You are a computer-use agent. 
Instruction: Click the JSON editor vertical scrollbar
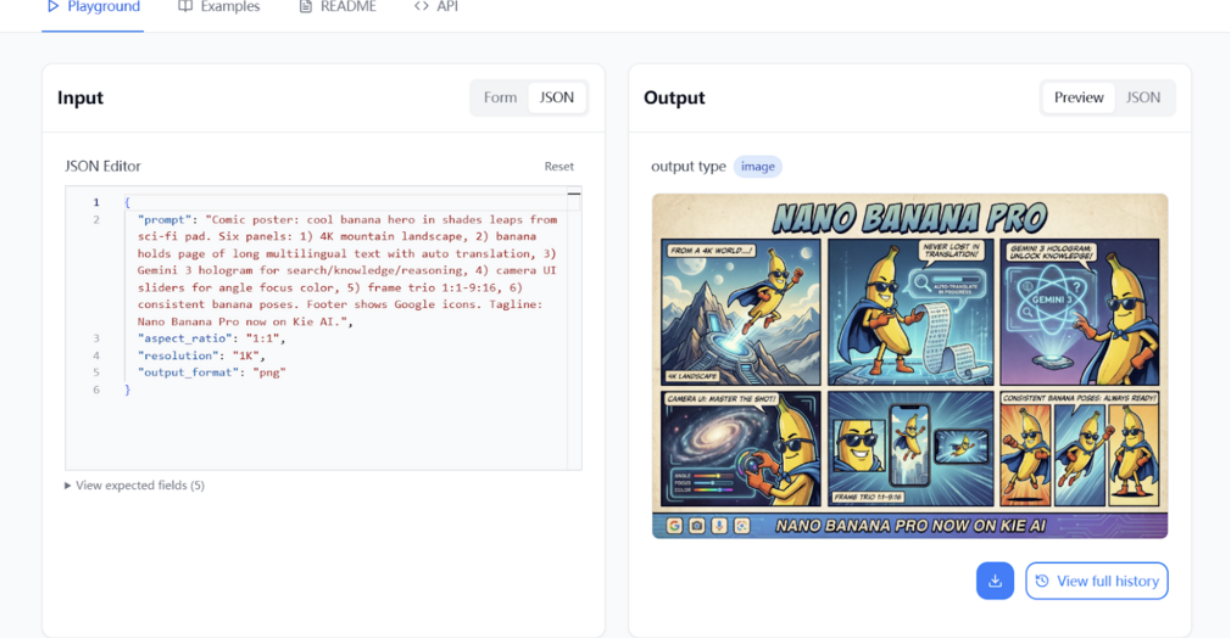(x=574, y=327)
